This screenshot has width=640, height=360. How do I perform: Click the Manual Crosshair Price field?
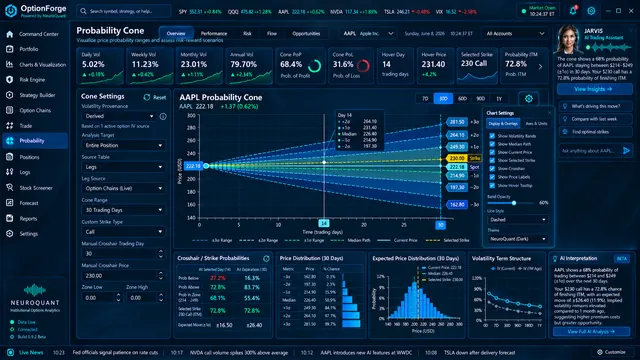[x=123, y=276]
